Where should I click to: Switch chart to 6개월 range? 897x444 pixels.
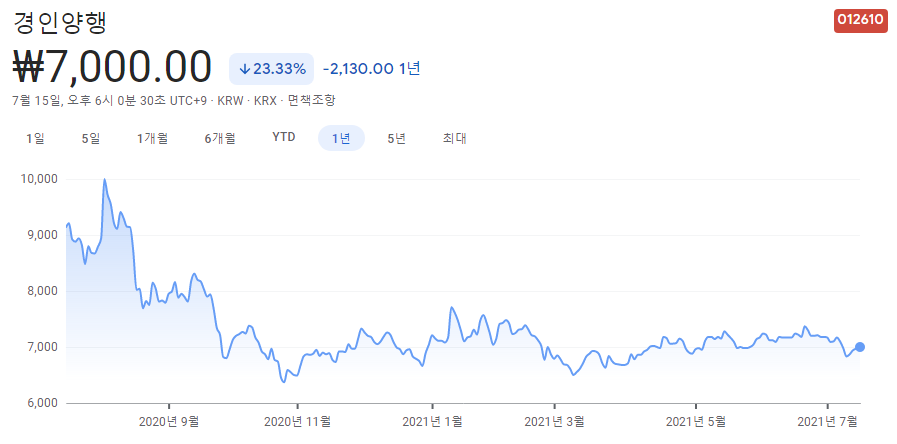(220, 138)
